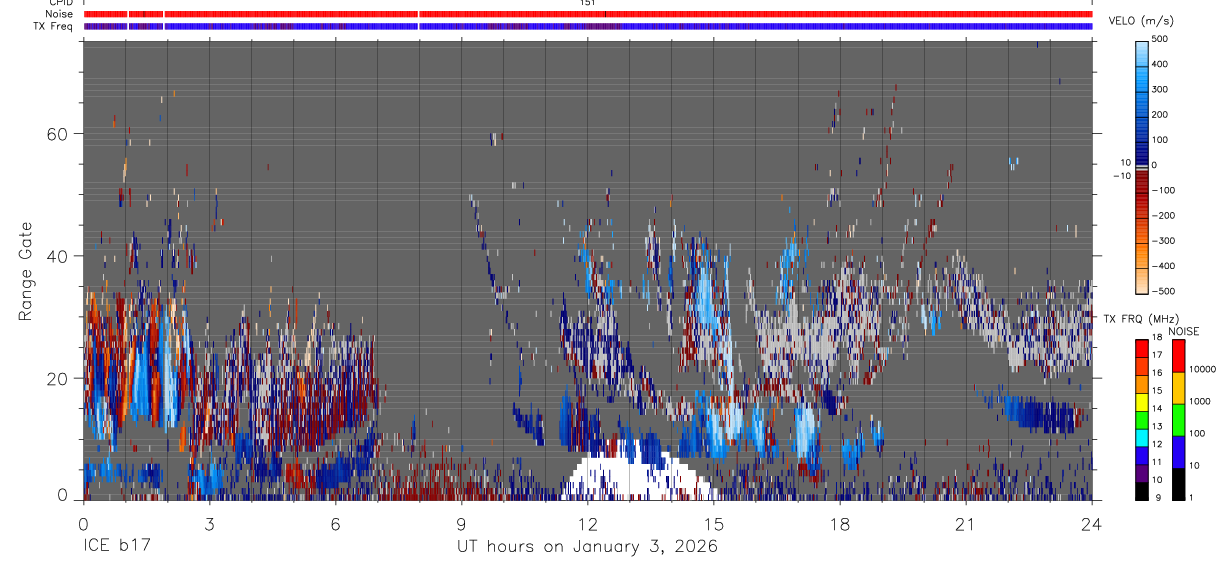The height and width of the screenshot is (567, 1228).
Task: Click the 'TX Freq' row label
Action: [x=54, y=26]
